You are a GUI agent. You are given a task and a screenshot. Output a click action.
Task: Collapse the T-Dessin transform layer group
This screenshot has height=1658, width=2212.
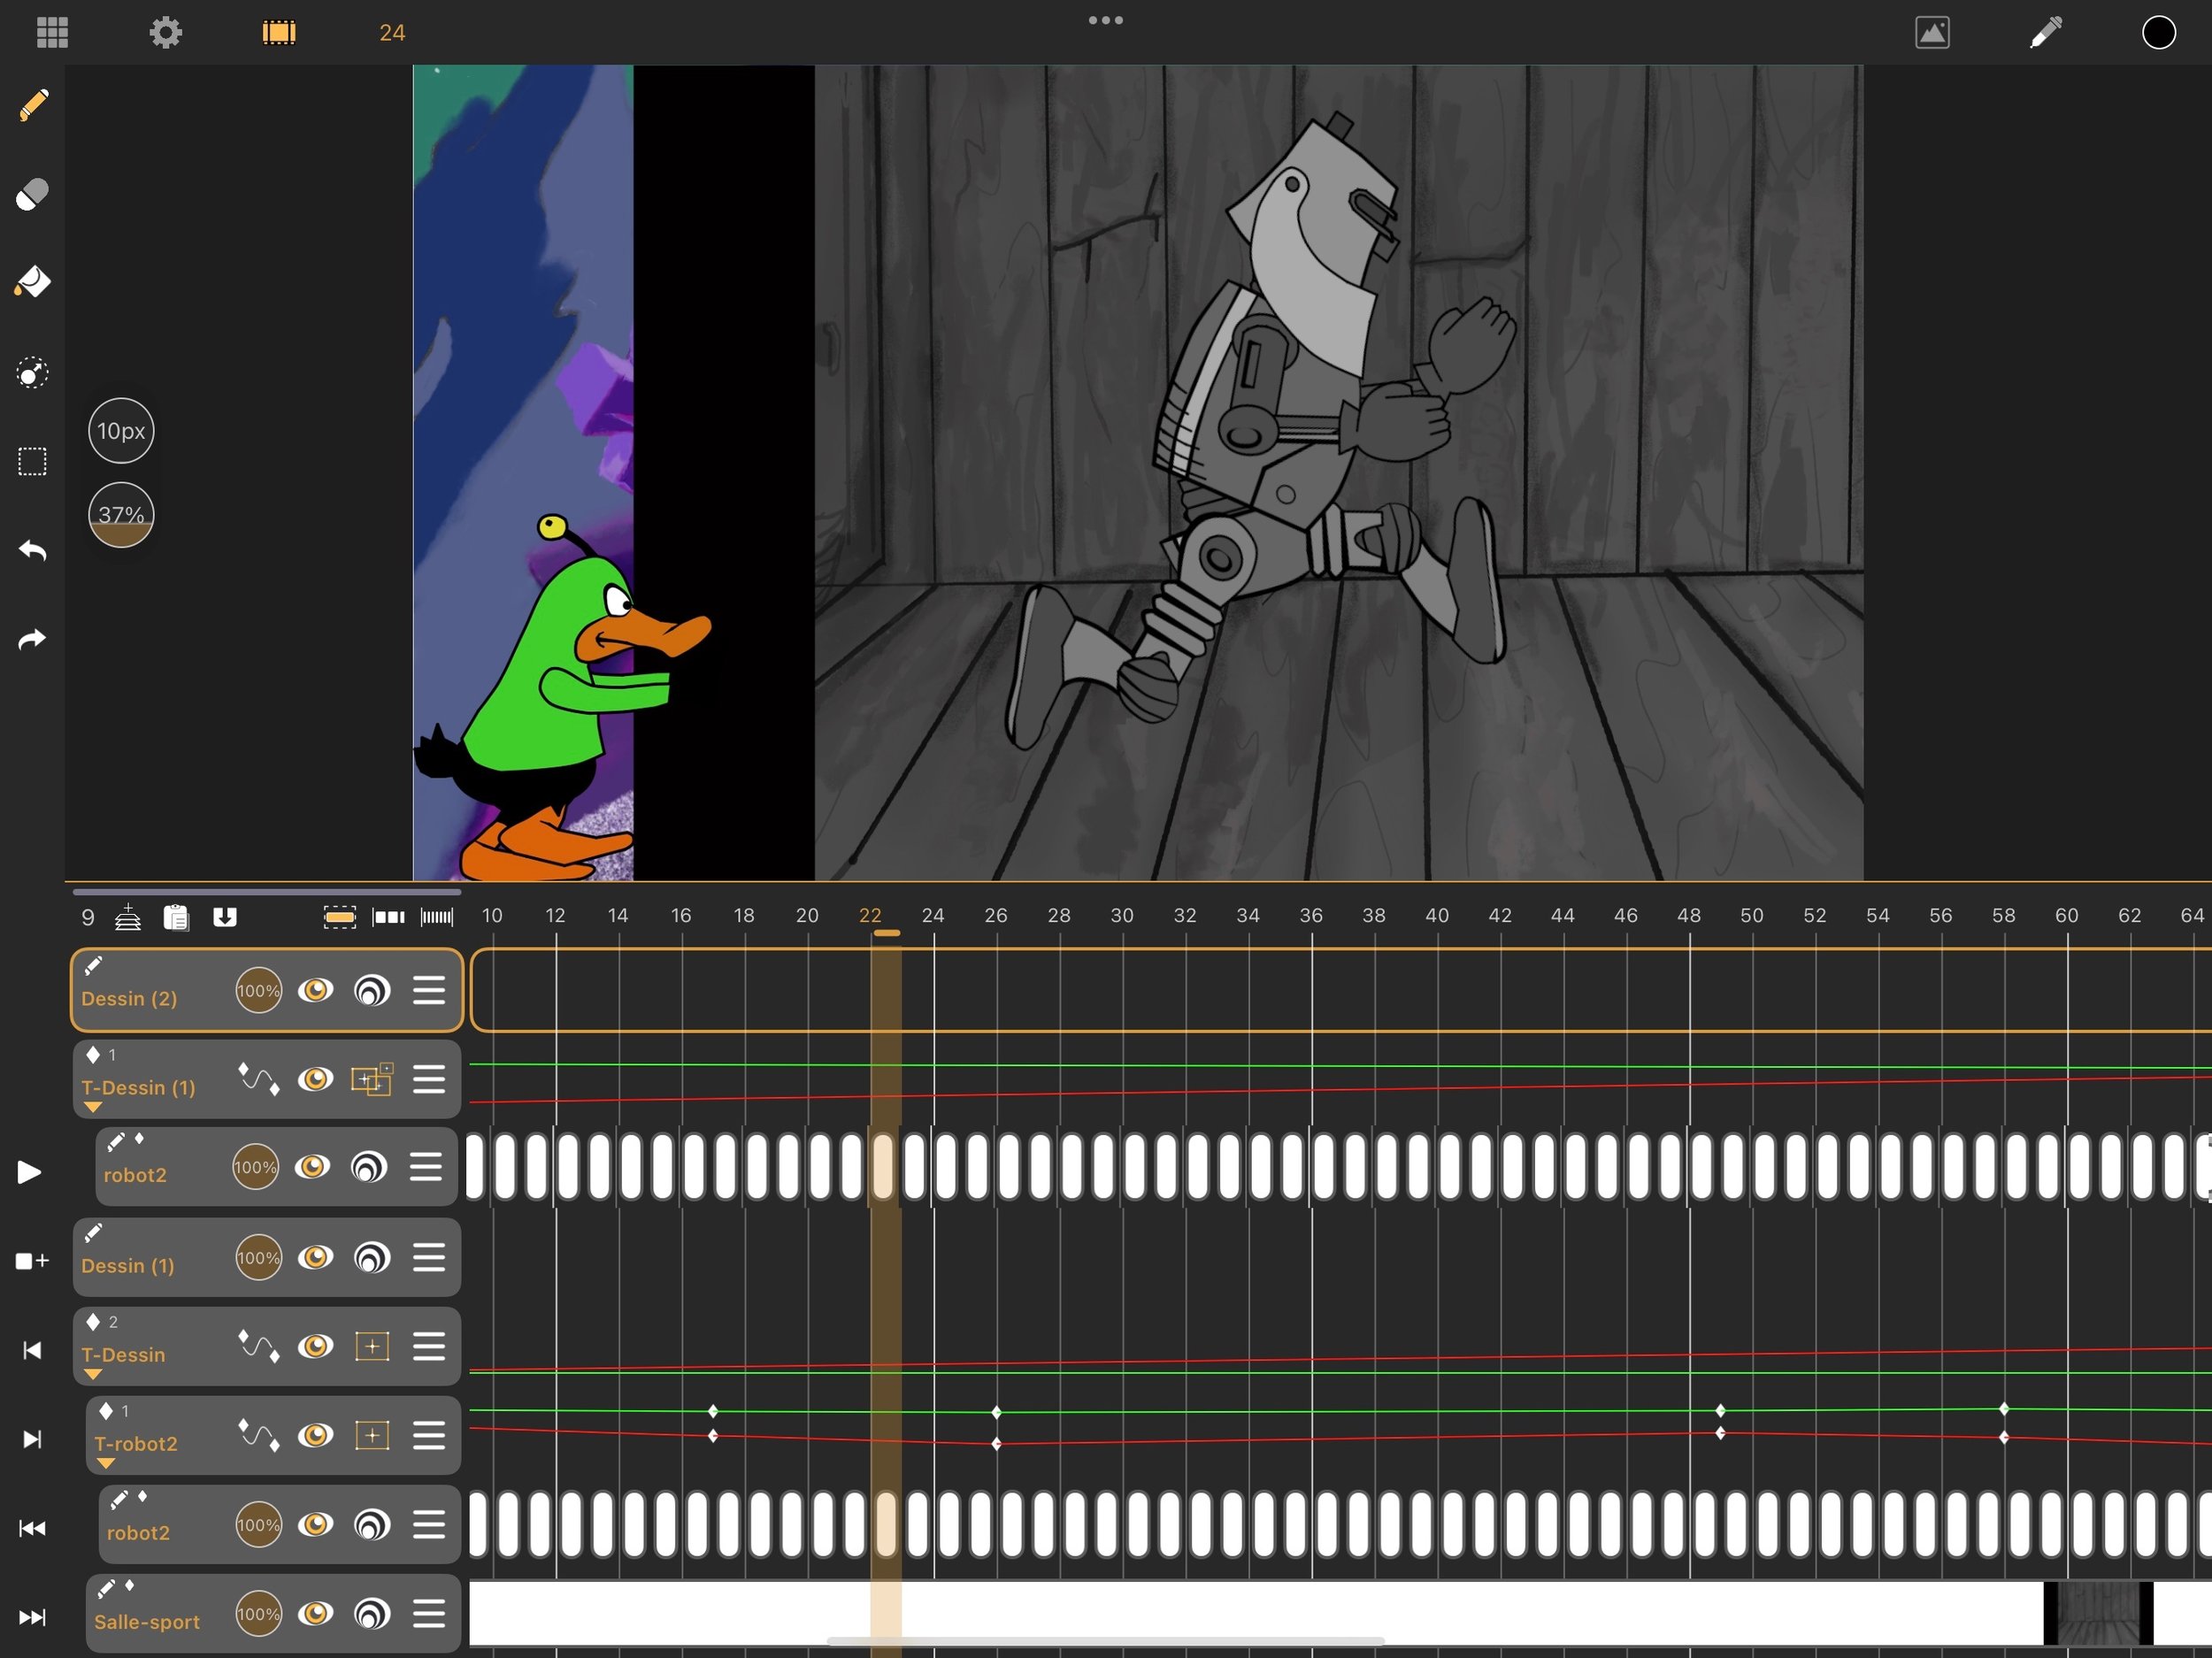[93, 1374]
